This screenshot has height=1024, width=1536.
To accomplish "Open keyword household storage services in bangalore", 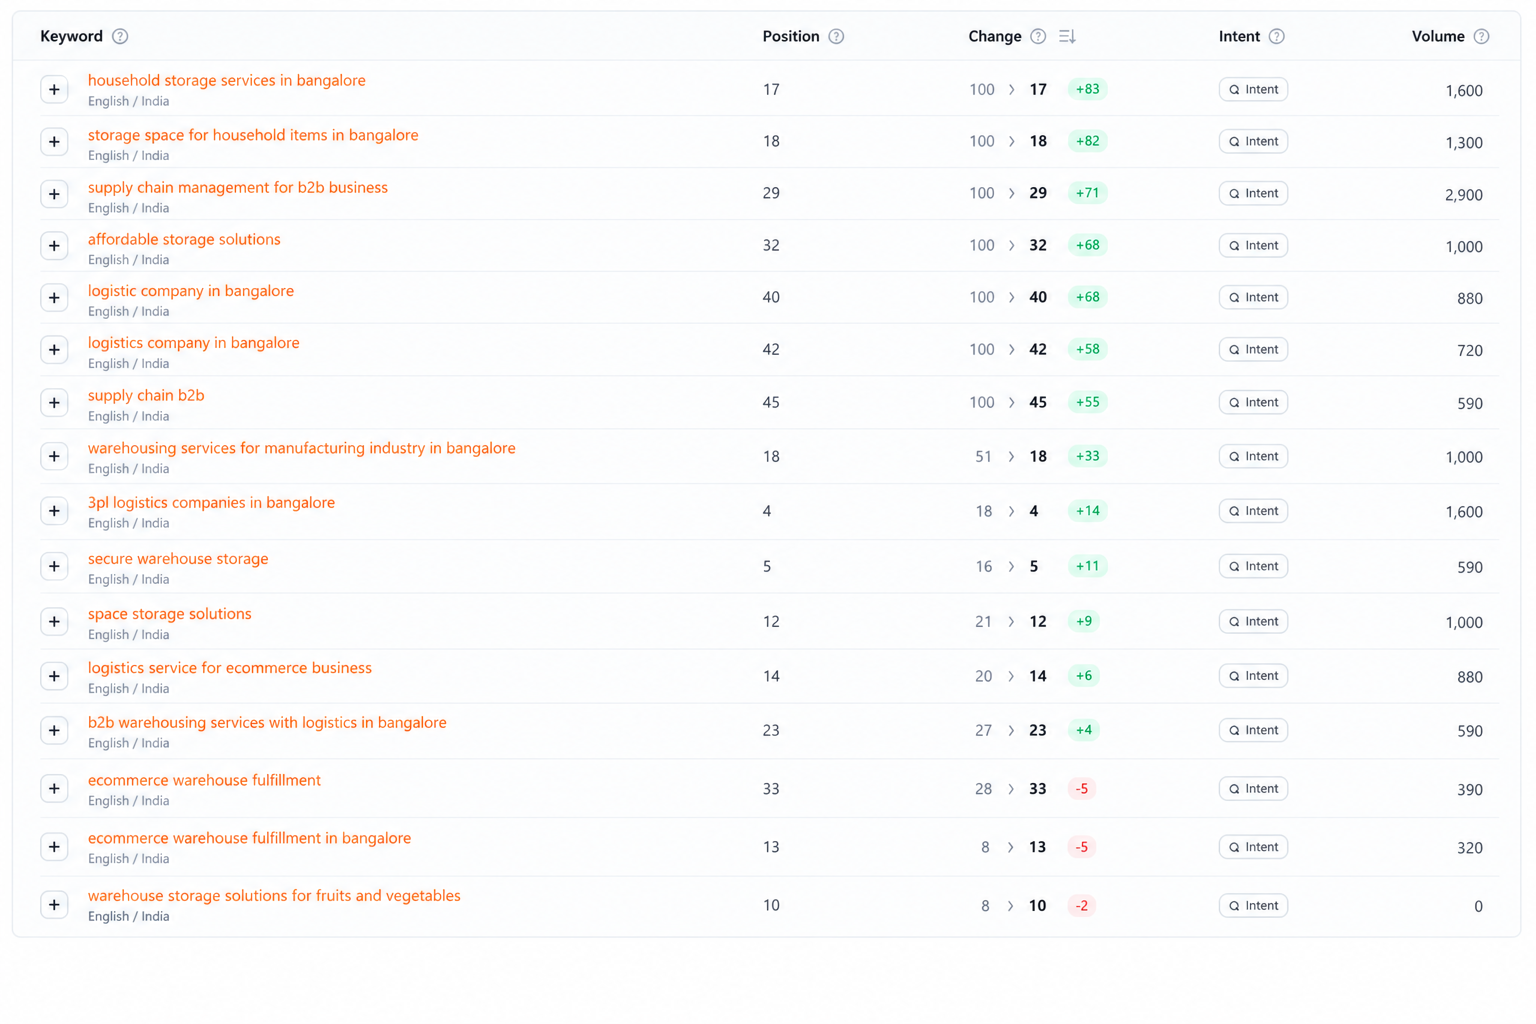I will point(227,81).
